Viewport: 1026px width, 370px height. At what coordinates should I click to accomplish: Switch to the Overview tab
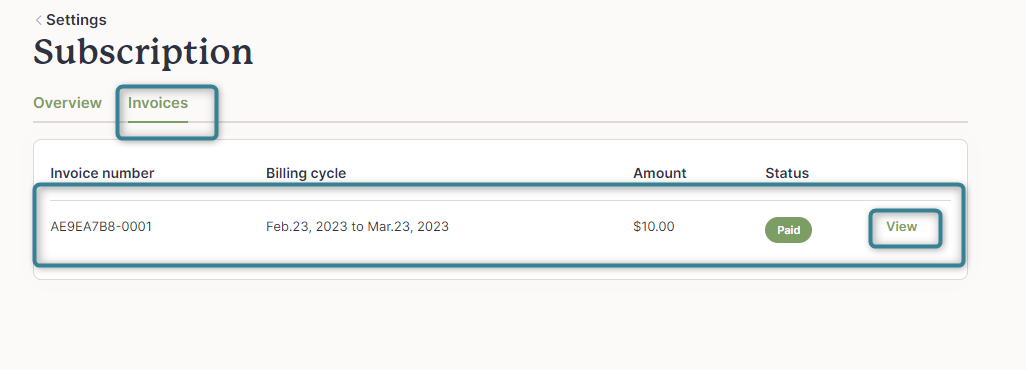pos(67,103)
